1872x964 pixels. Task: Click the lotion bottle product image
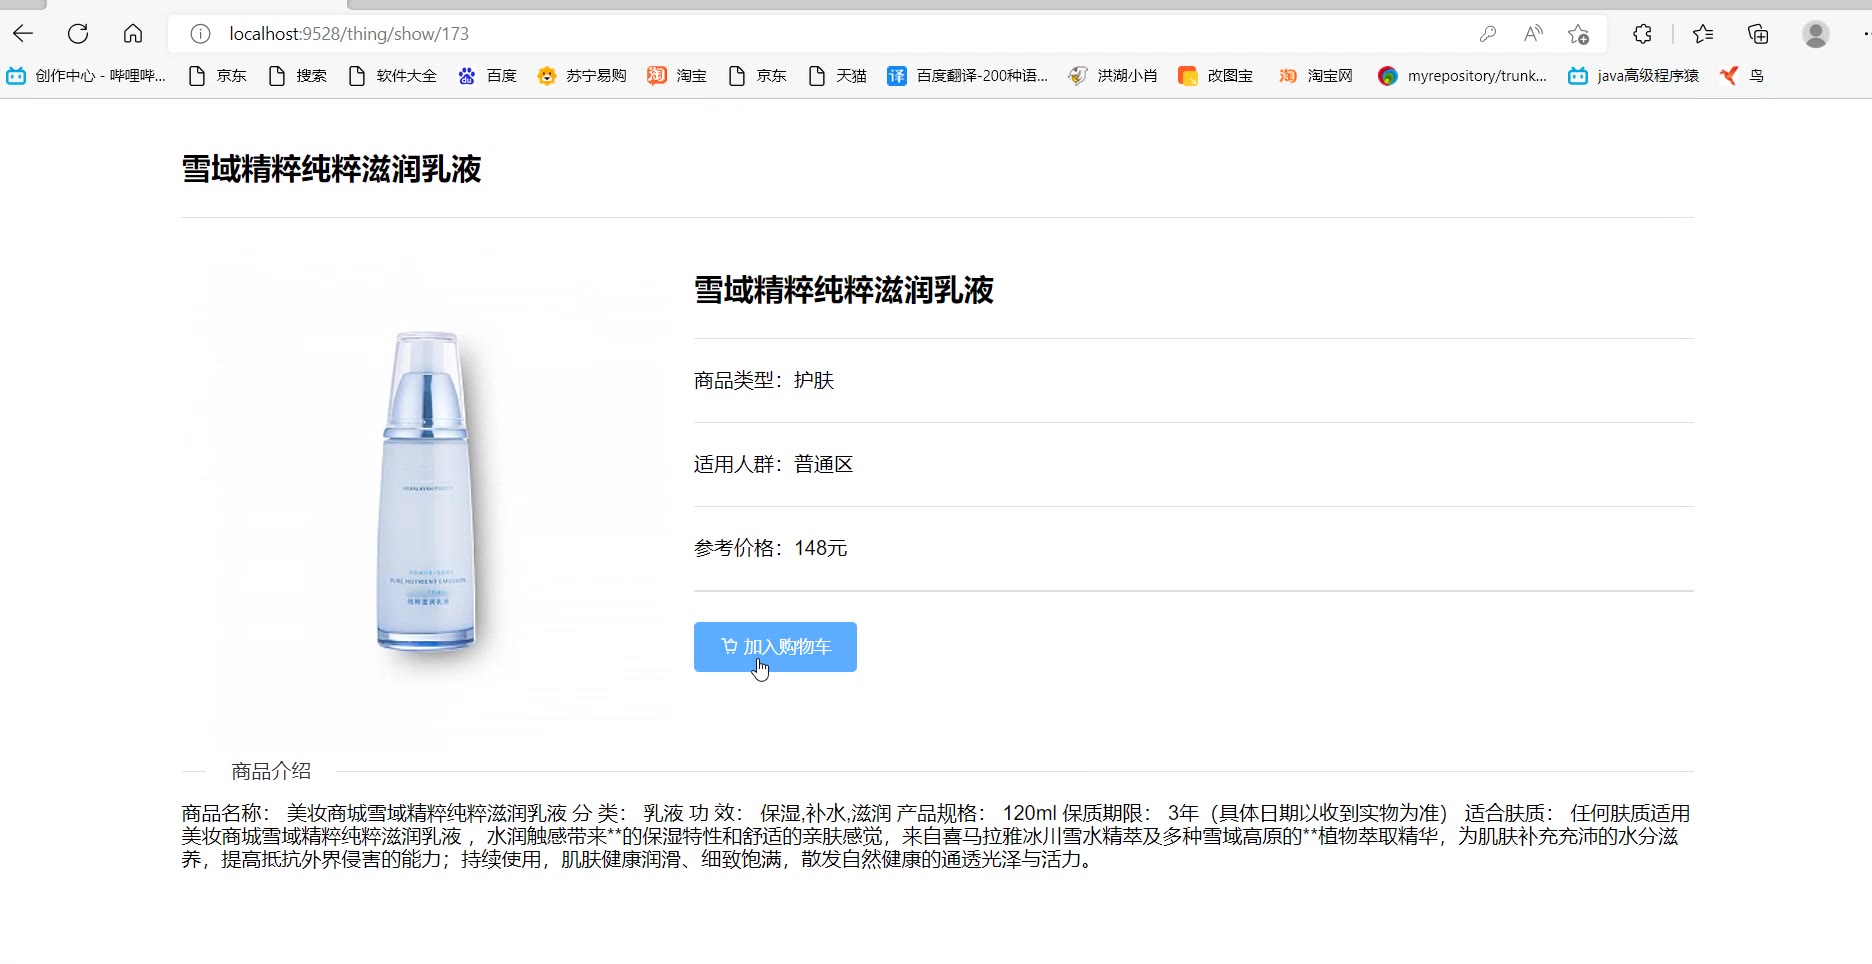(427, 491)
